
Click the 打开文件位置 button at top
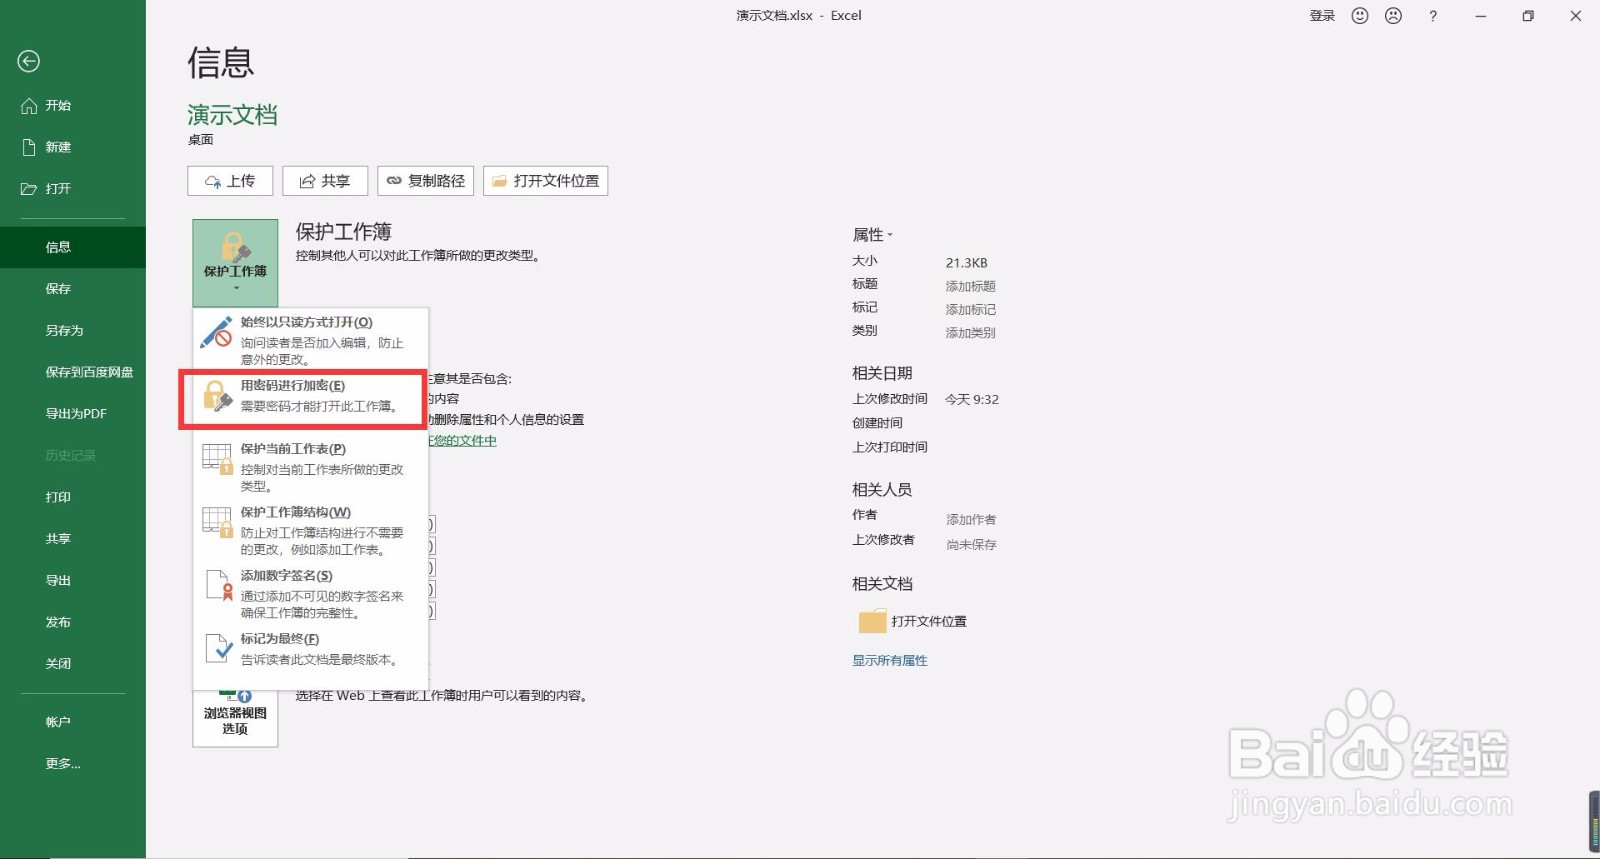coord(546,181)
